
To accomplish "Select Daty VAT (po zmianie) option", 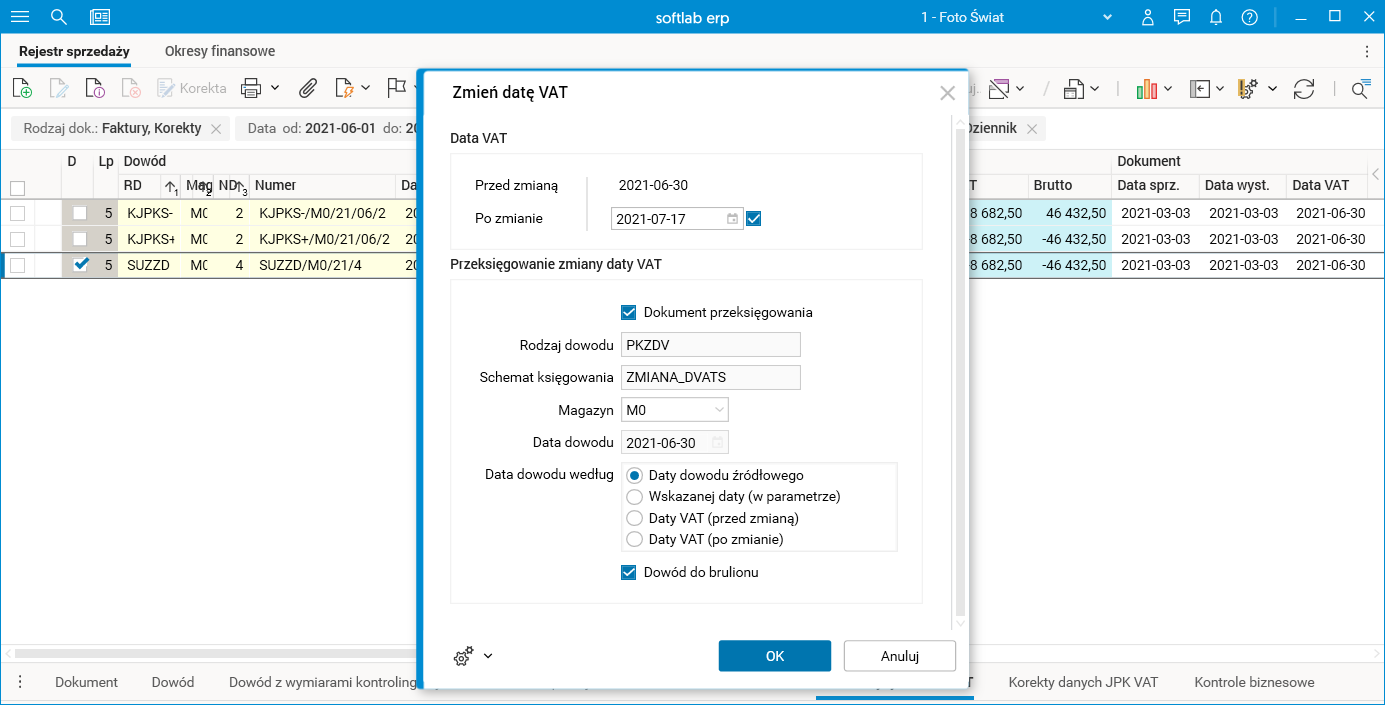I will coord(633,539).
